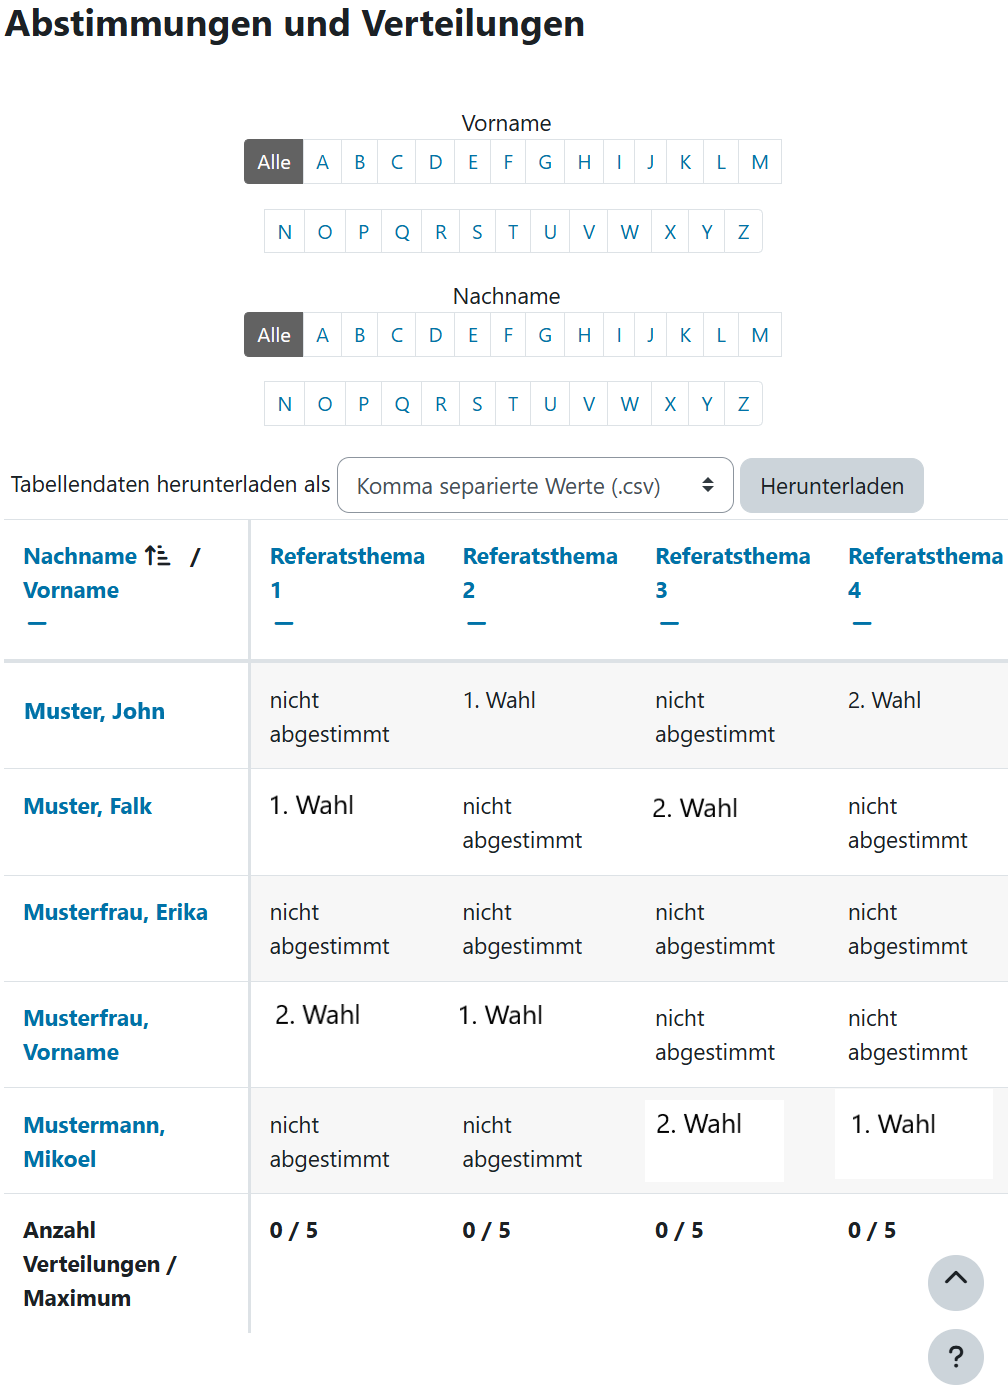Click the Herunterladen button
Screen dimensions: 1008x1395
831,485
